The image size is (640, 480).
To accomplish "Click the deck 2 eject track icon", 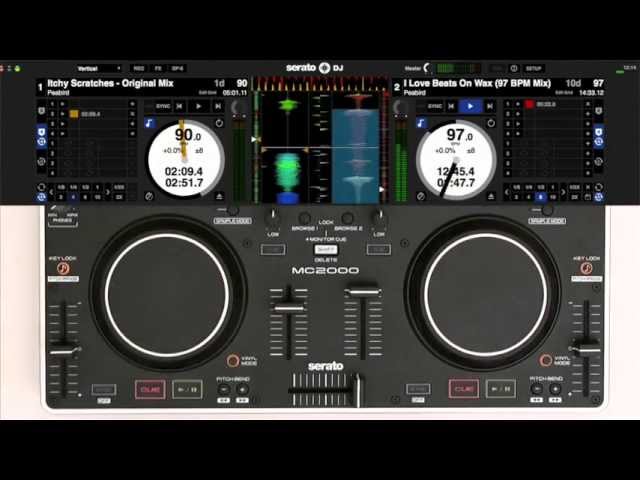I will (491, 196).
